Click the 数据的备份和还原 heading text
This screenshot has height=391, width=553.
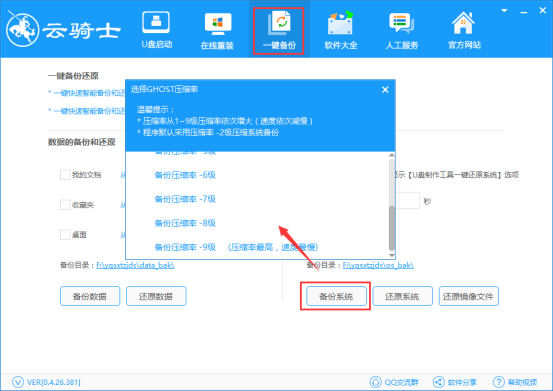[82, 142]
